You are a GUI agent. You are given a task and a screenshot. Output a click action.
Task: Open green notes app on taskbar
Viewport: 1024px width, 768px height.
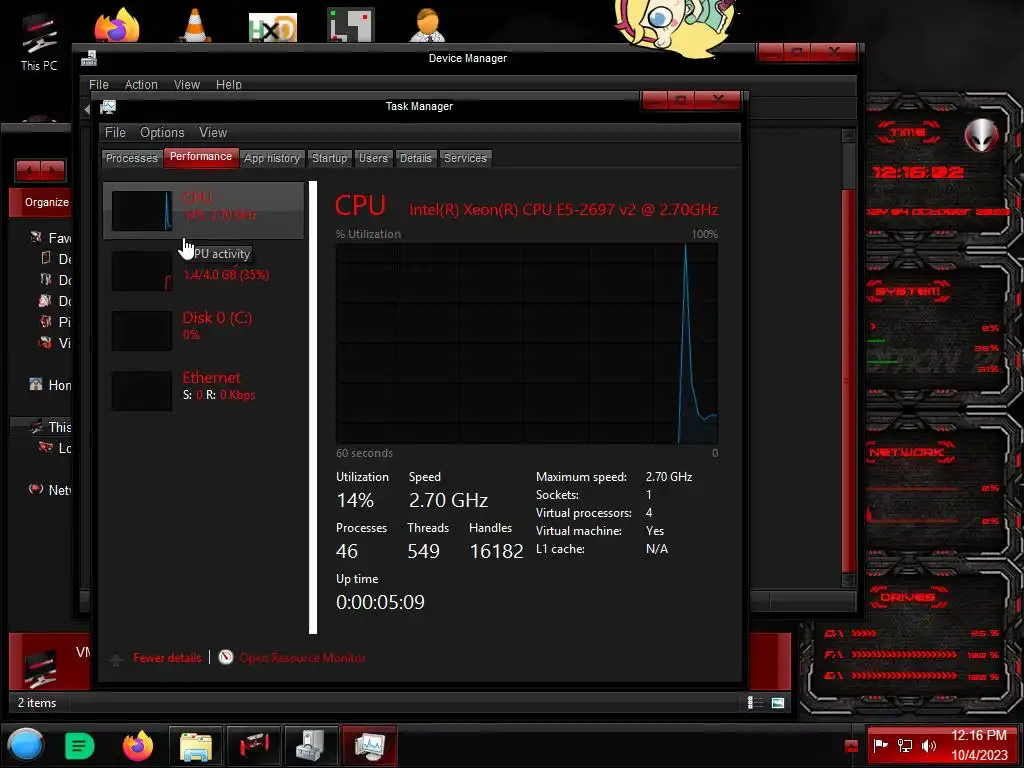click(80, 746)
